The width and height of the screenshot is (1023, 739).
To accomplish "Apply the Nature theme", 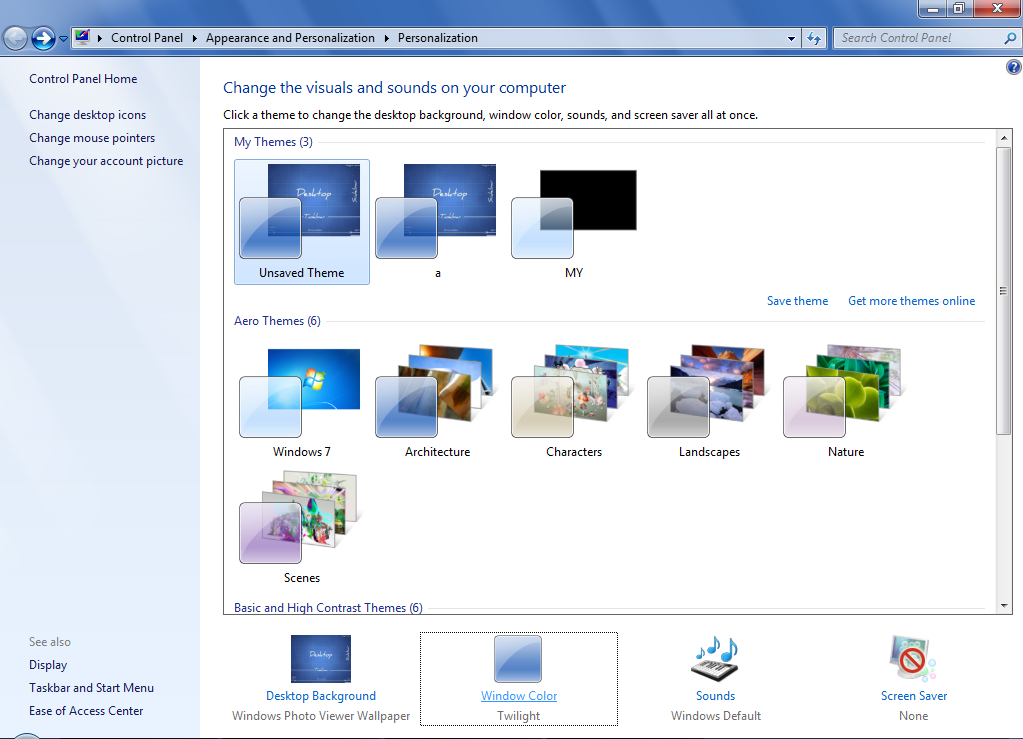I will pos(846,401).
